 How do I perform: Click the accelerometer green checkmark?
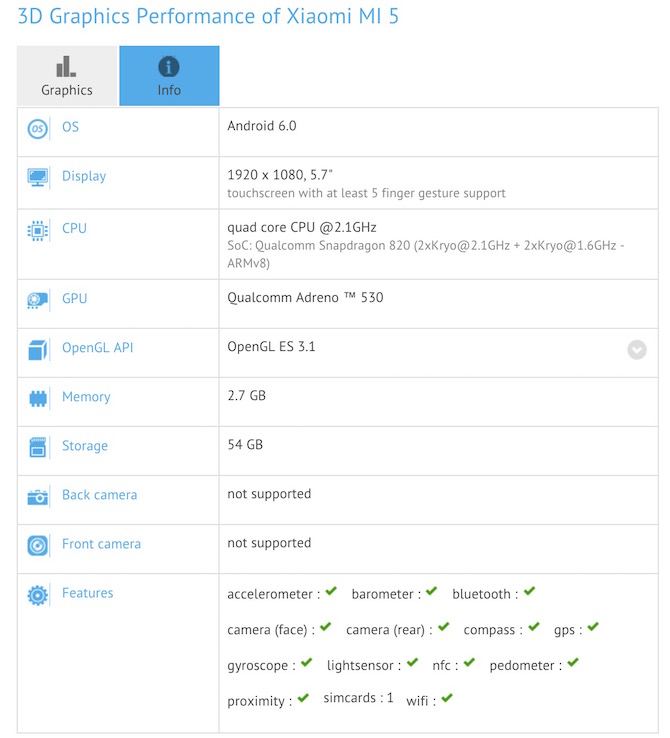click(331, 592)
